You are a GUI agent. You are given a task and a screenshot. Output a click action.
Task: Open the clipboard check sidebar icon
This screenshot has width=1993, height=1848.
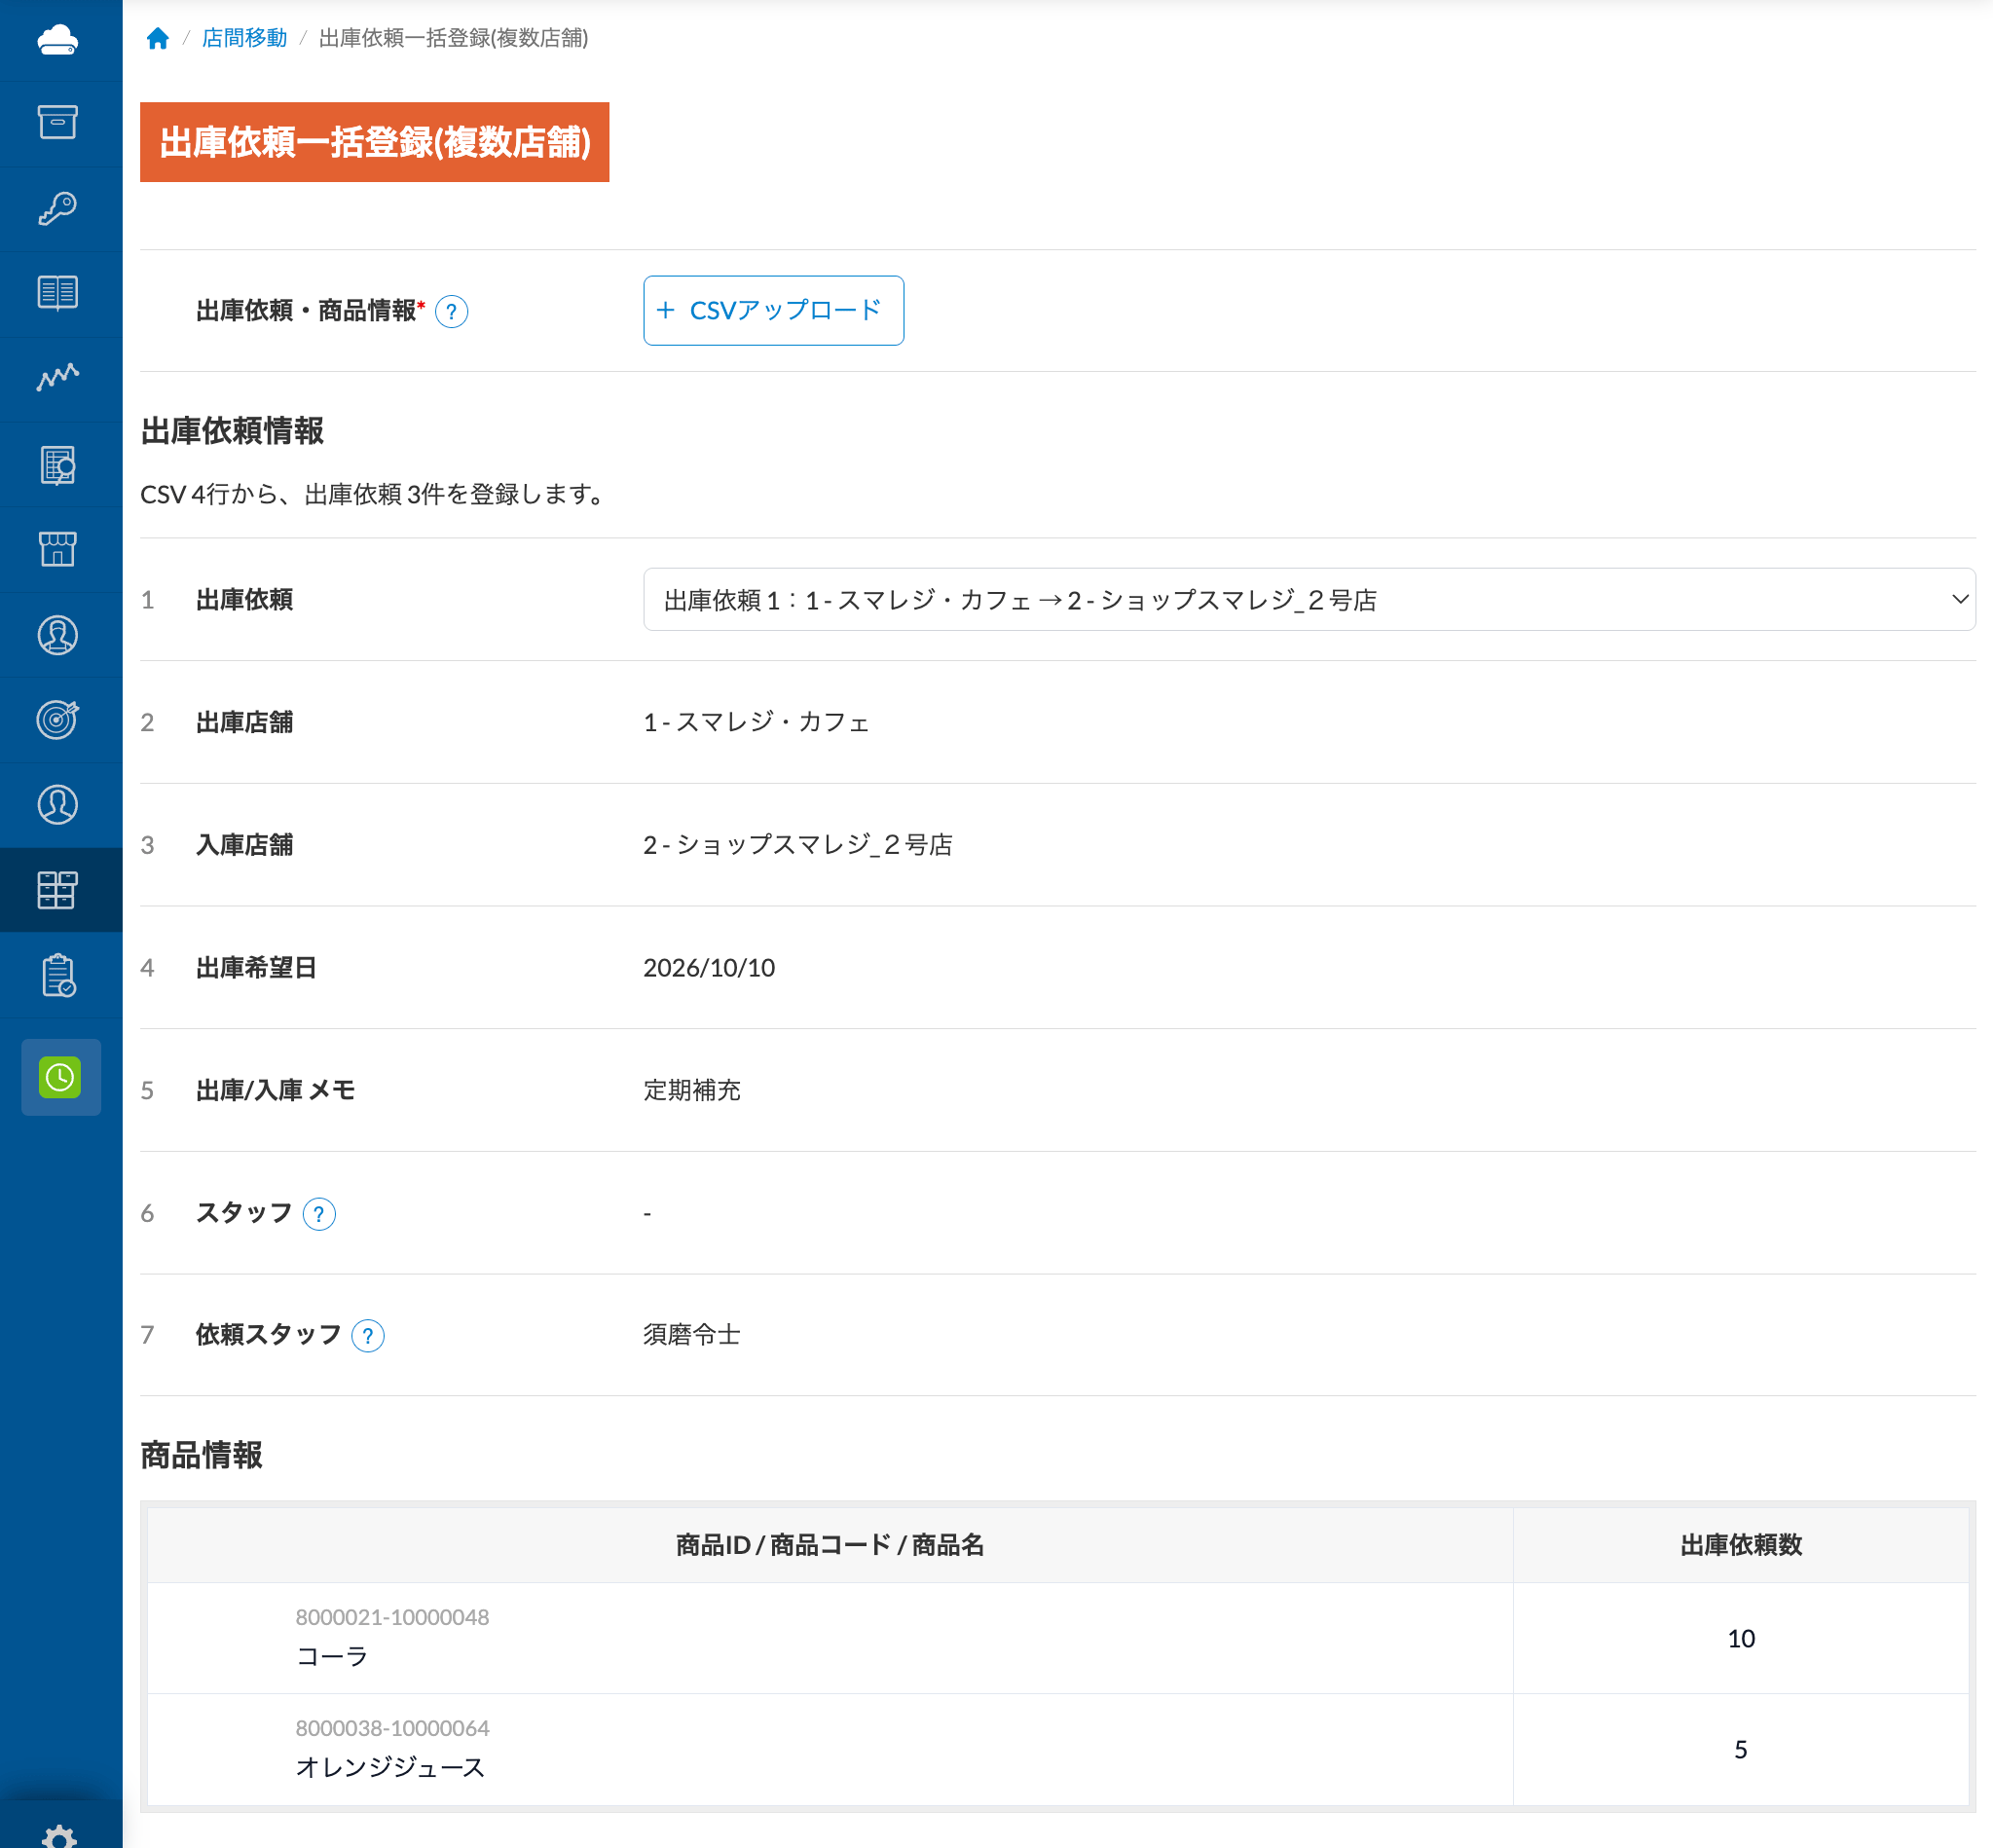click(59, 975)
